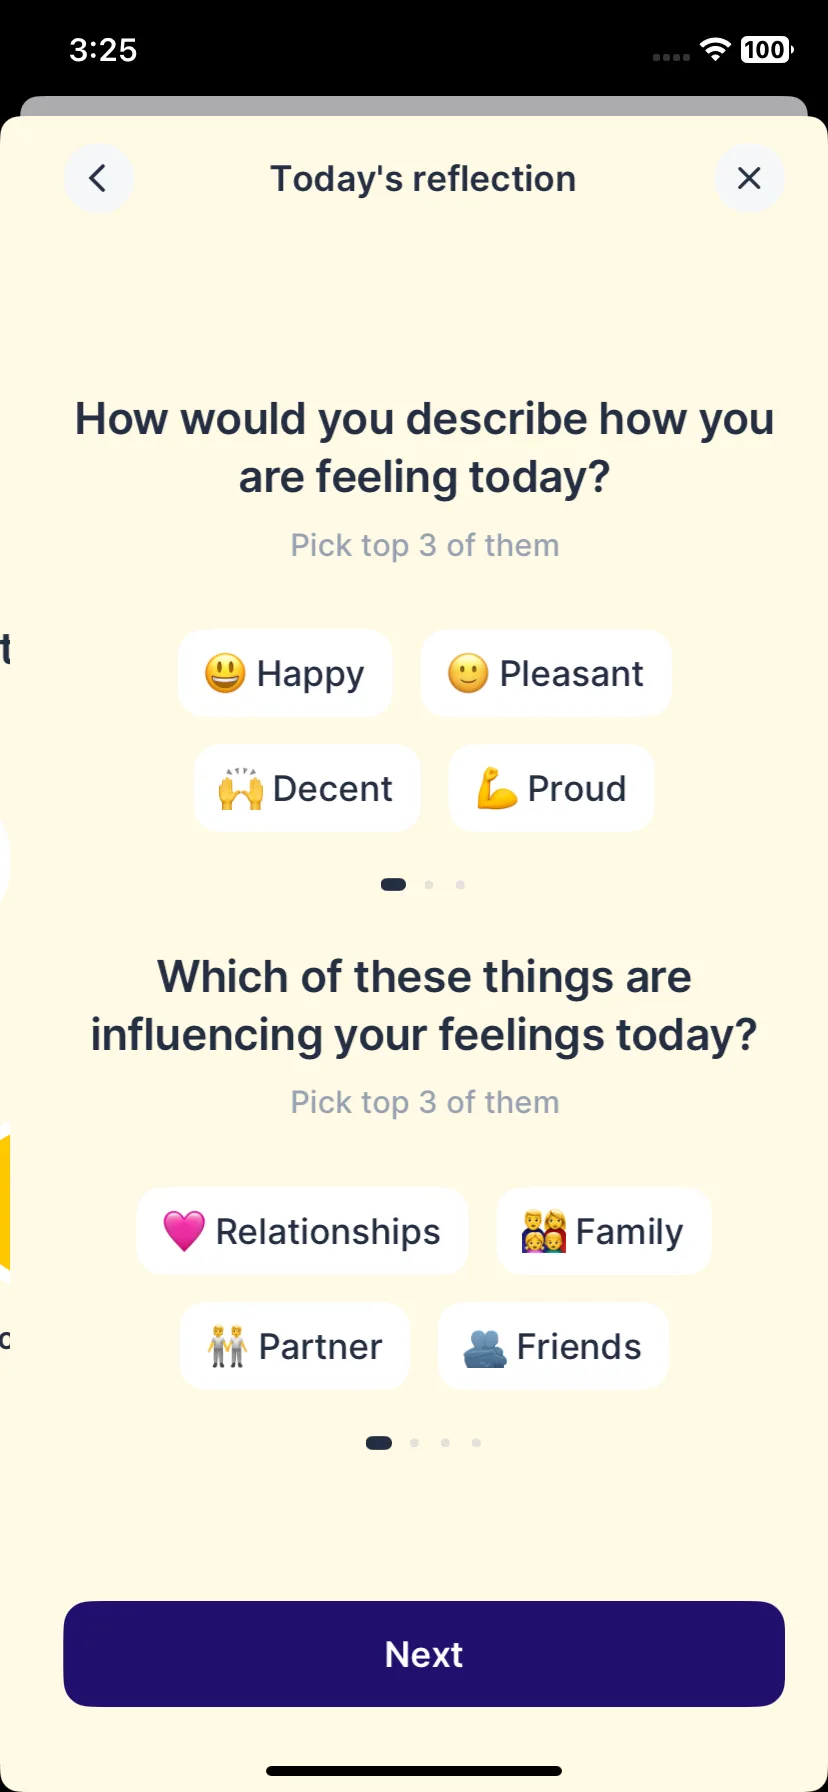Select the Happy feeling chip

pos(285,673)
